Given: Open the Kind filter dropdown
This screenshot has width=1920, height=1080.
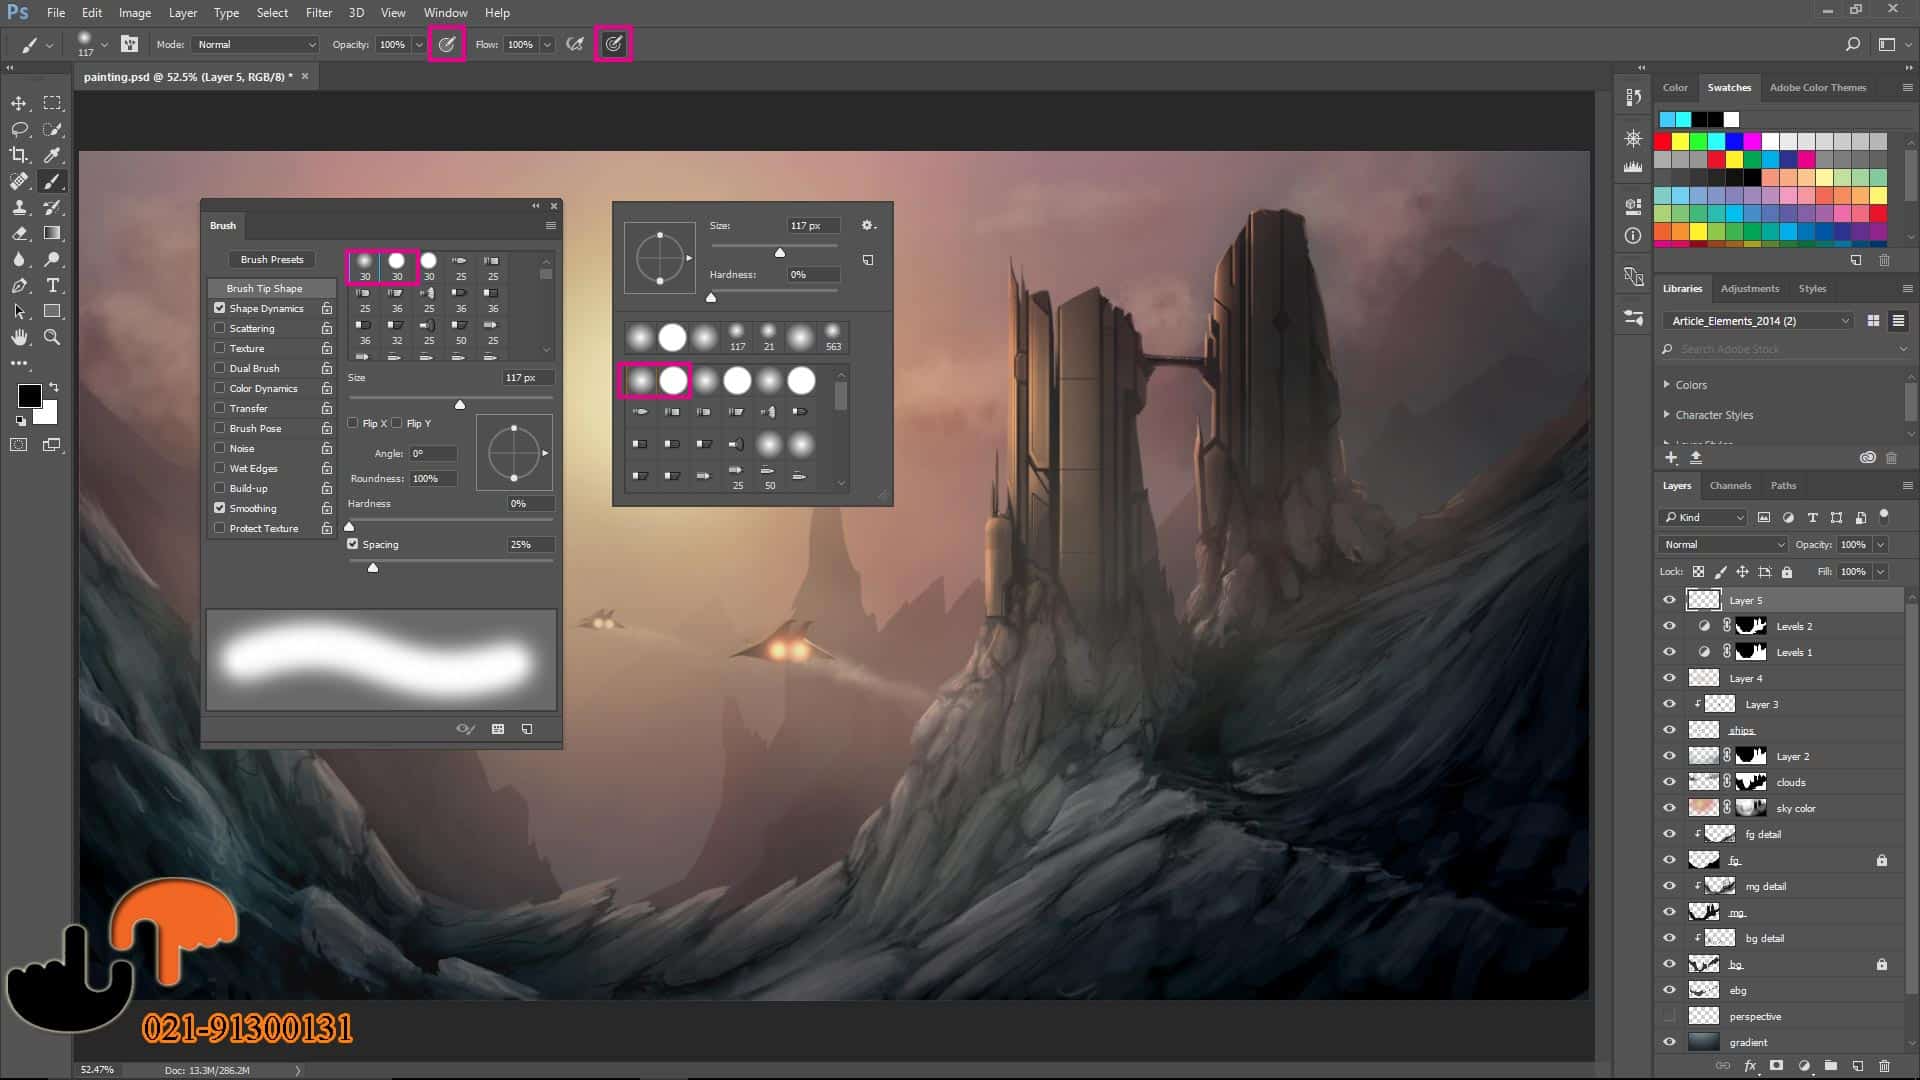Looking at the screenshot, I should [x=1703, y=517].
